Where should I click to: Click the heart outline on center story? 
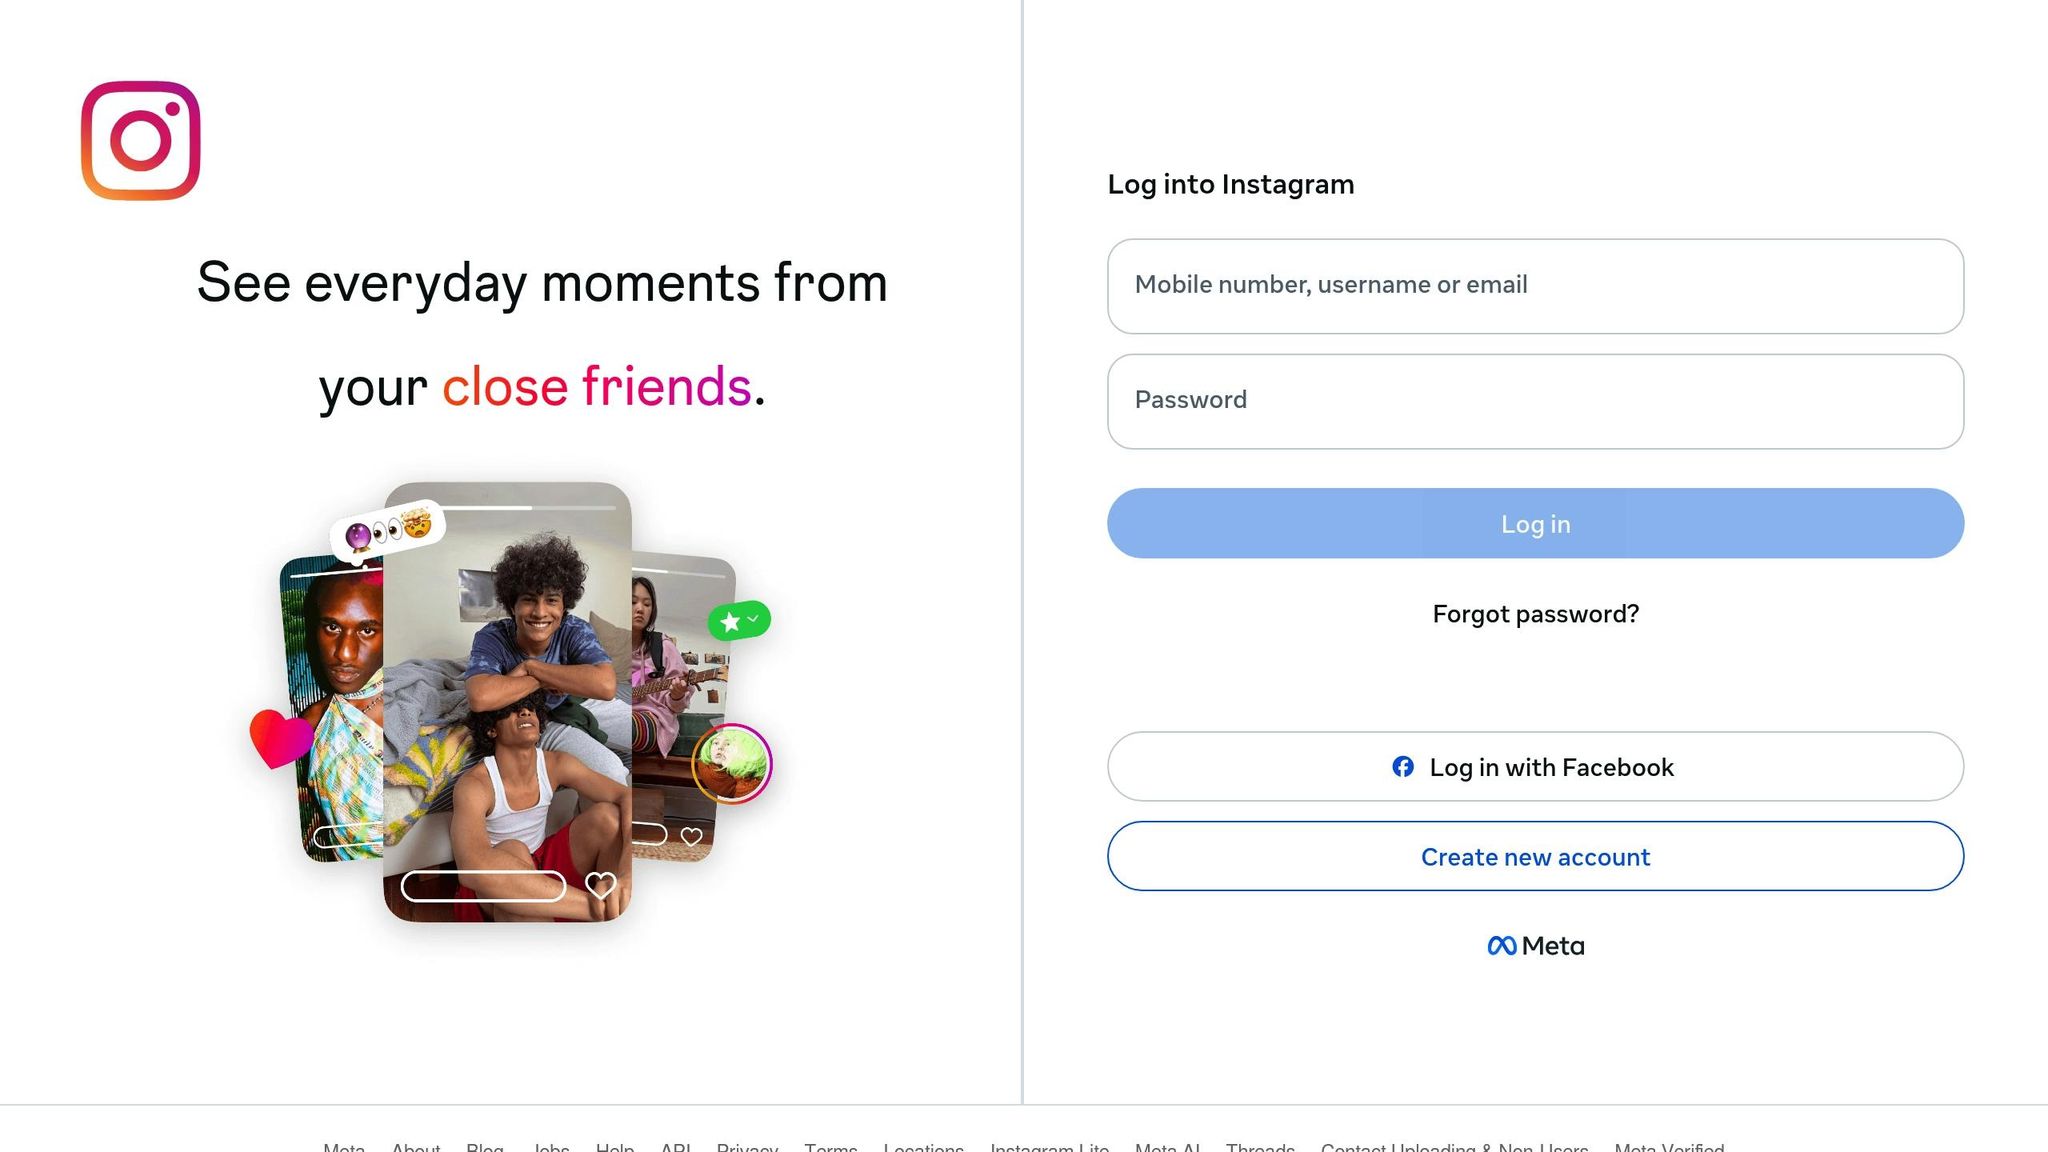coord(600,885)
